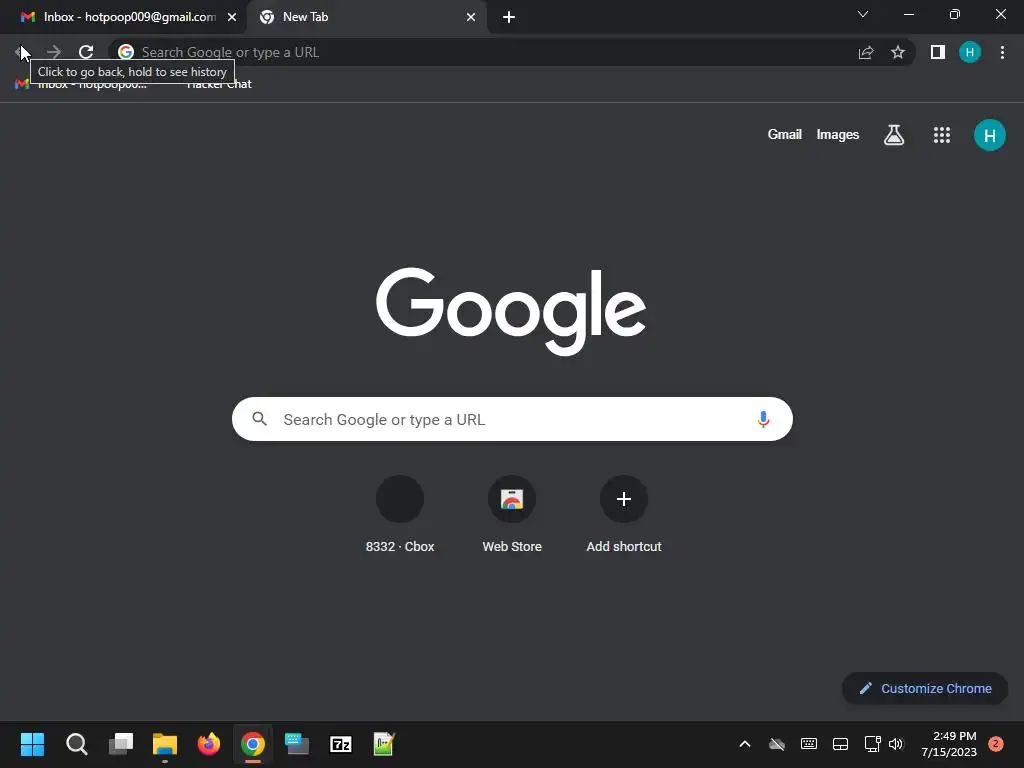Close the Inbox Gmail tab
1024x768 pixels.
[x=232, y=17]
